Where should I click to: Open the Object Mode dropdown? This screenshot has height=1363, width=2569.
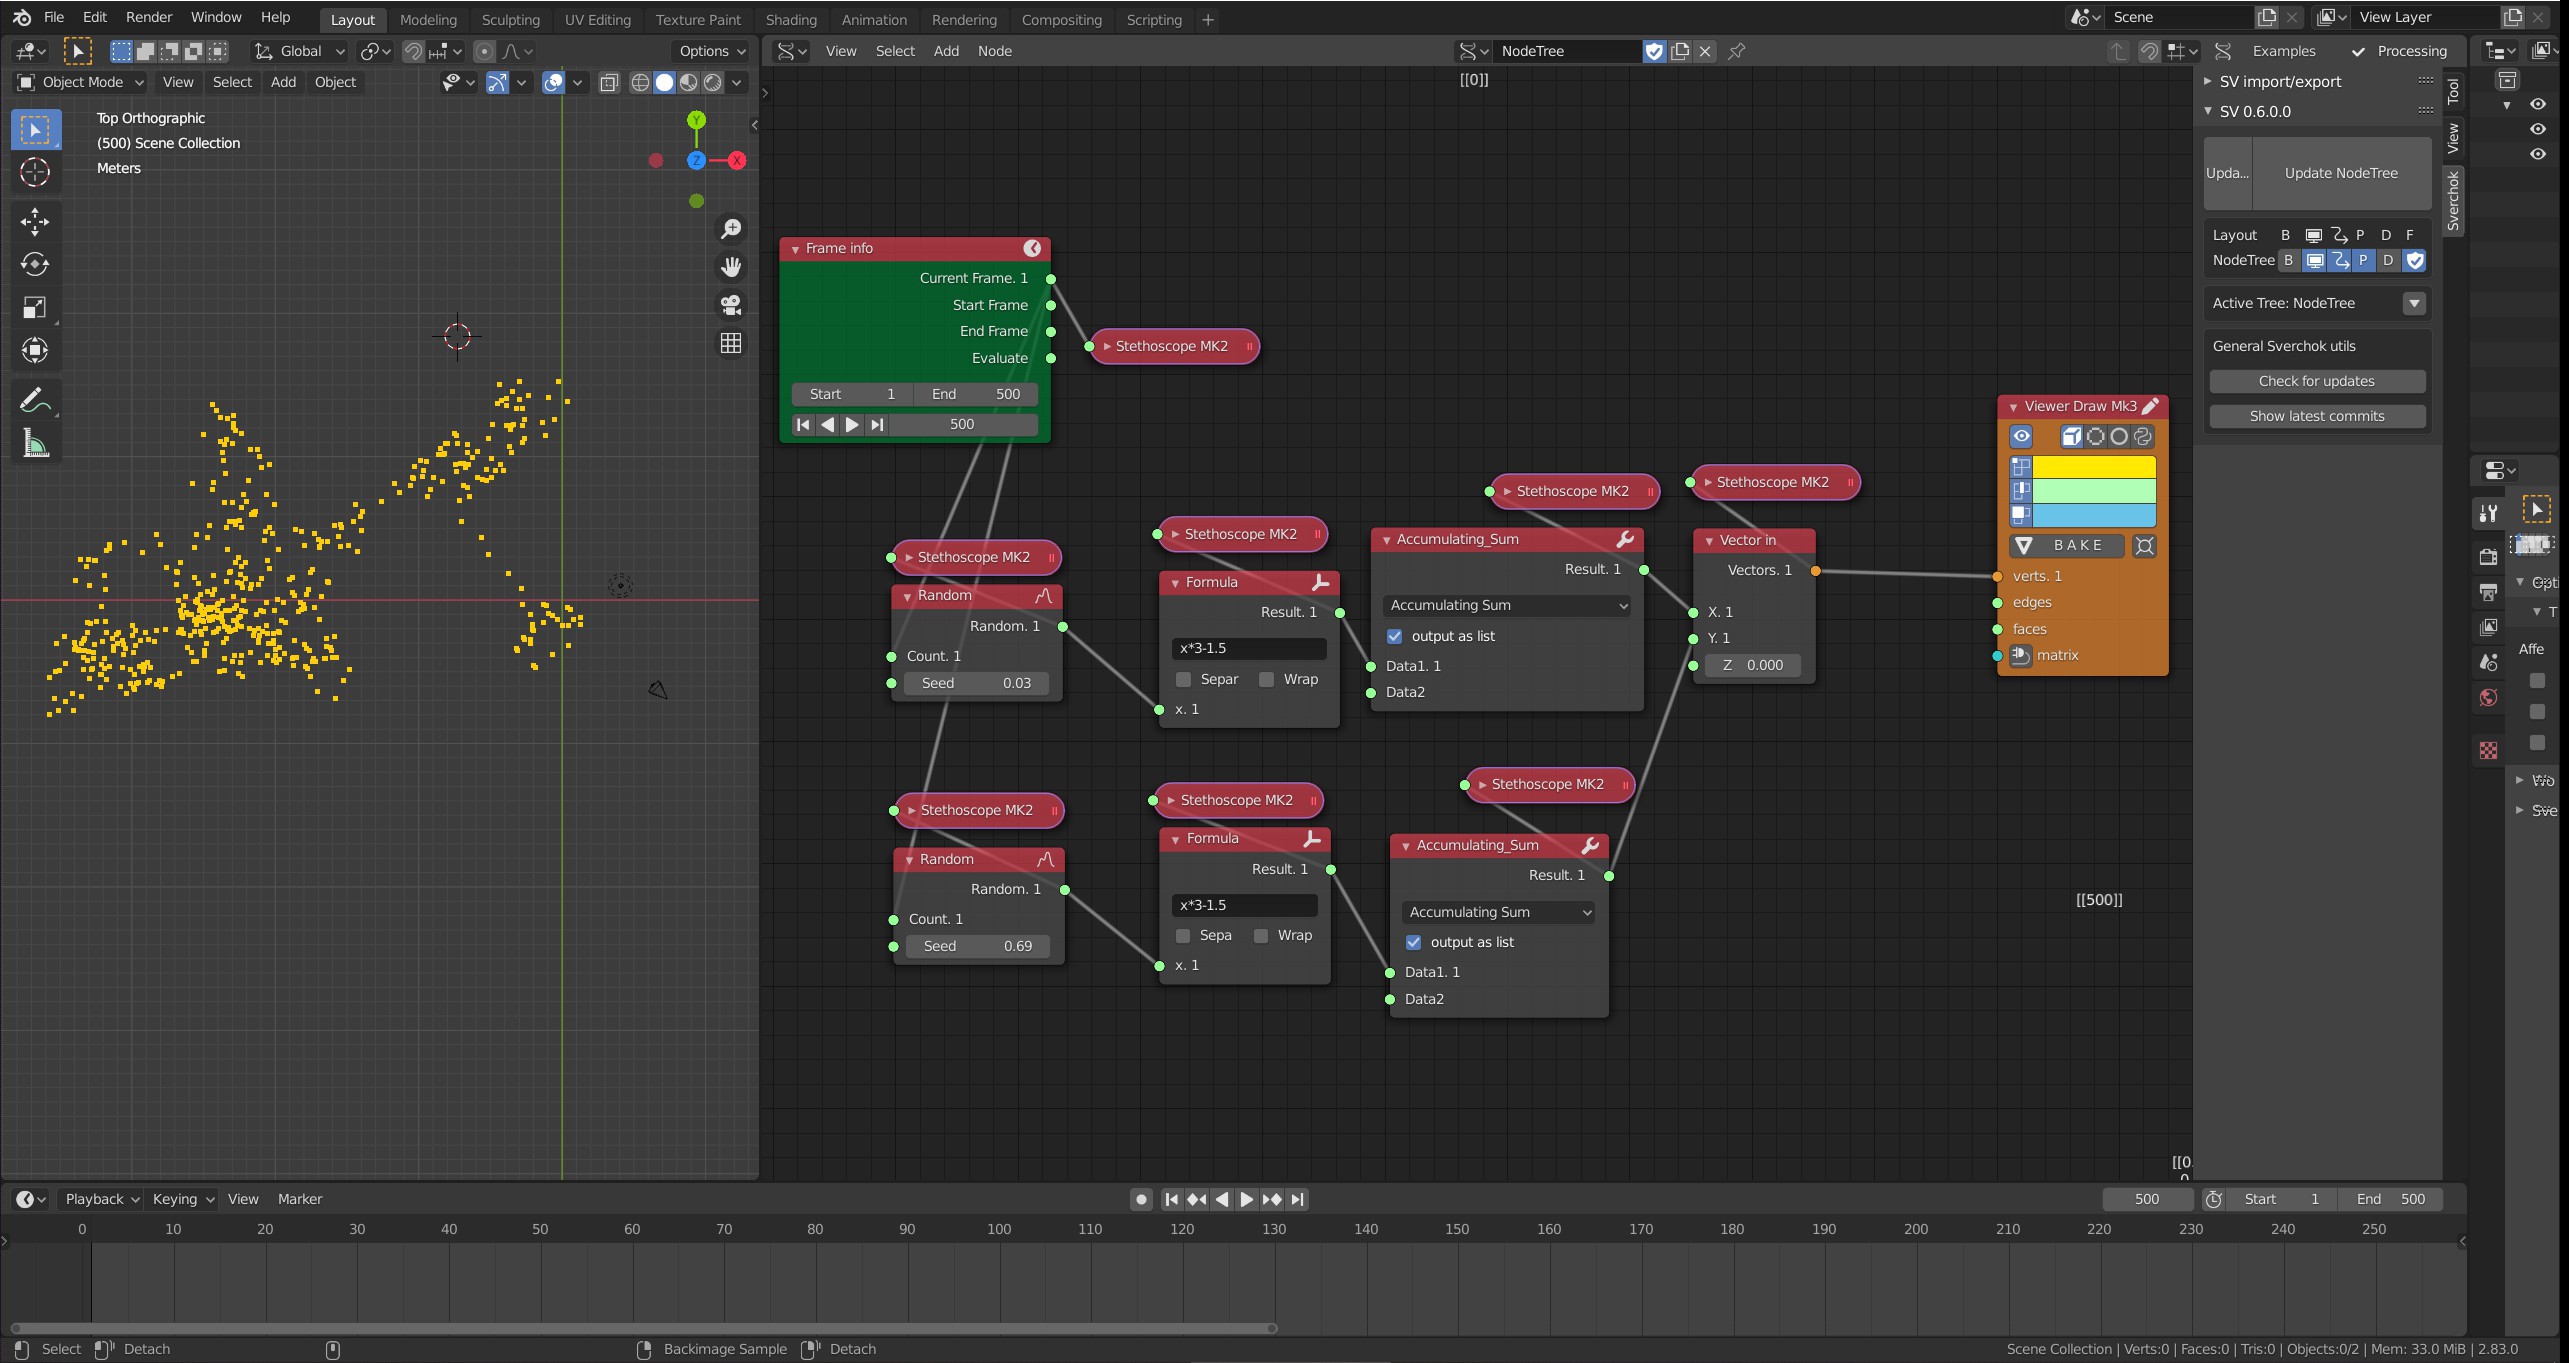click(81, 82)
